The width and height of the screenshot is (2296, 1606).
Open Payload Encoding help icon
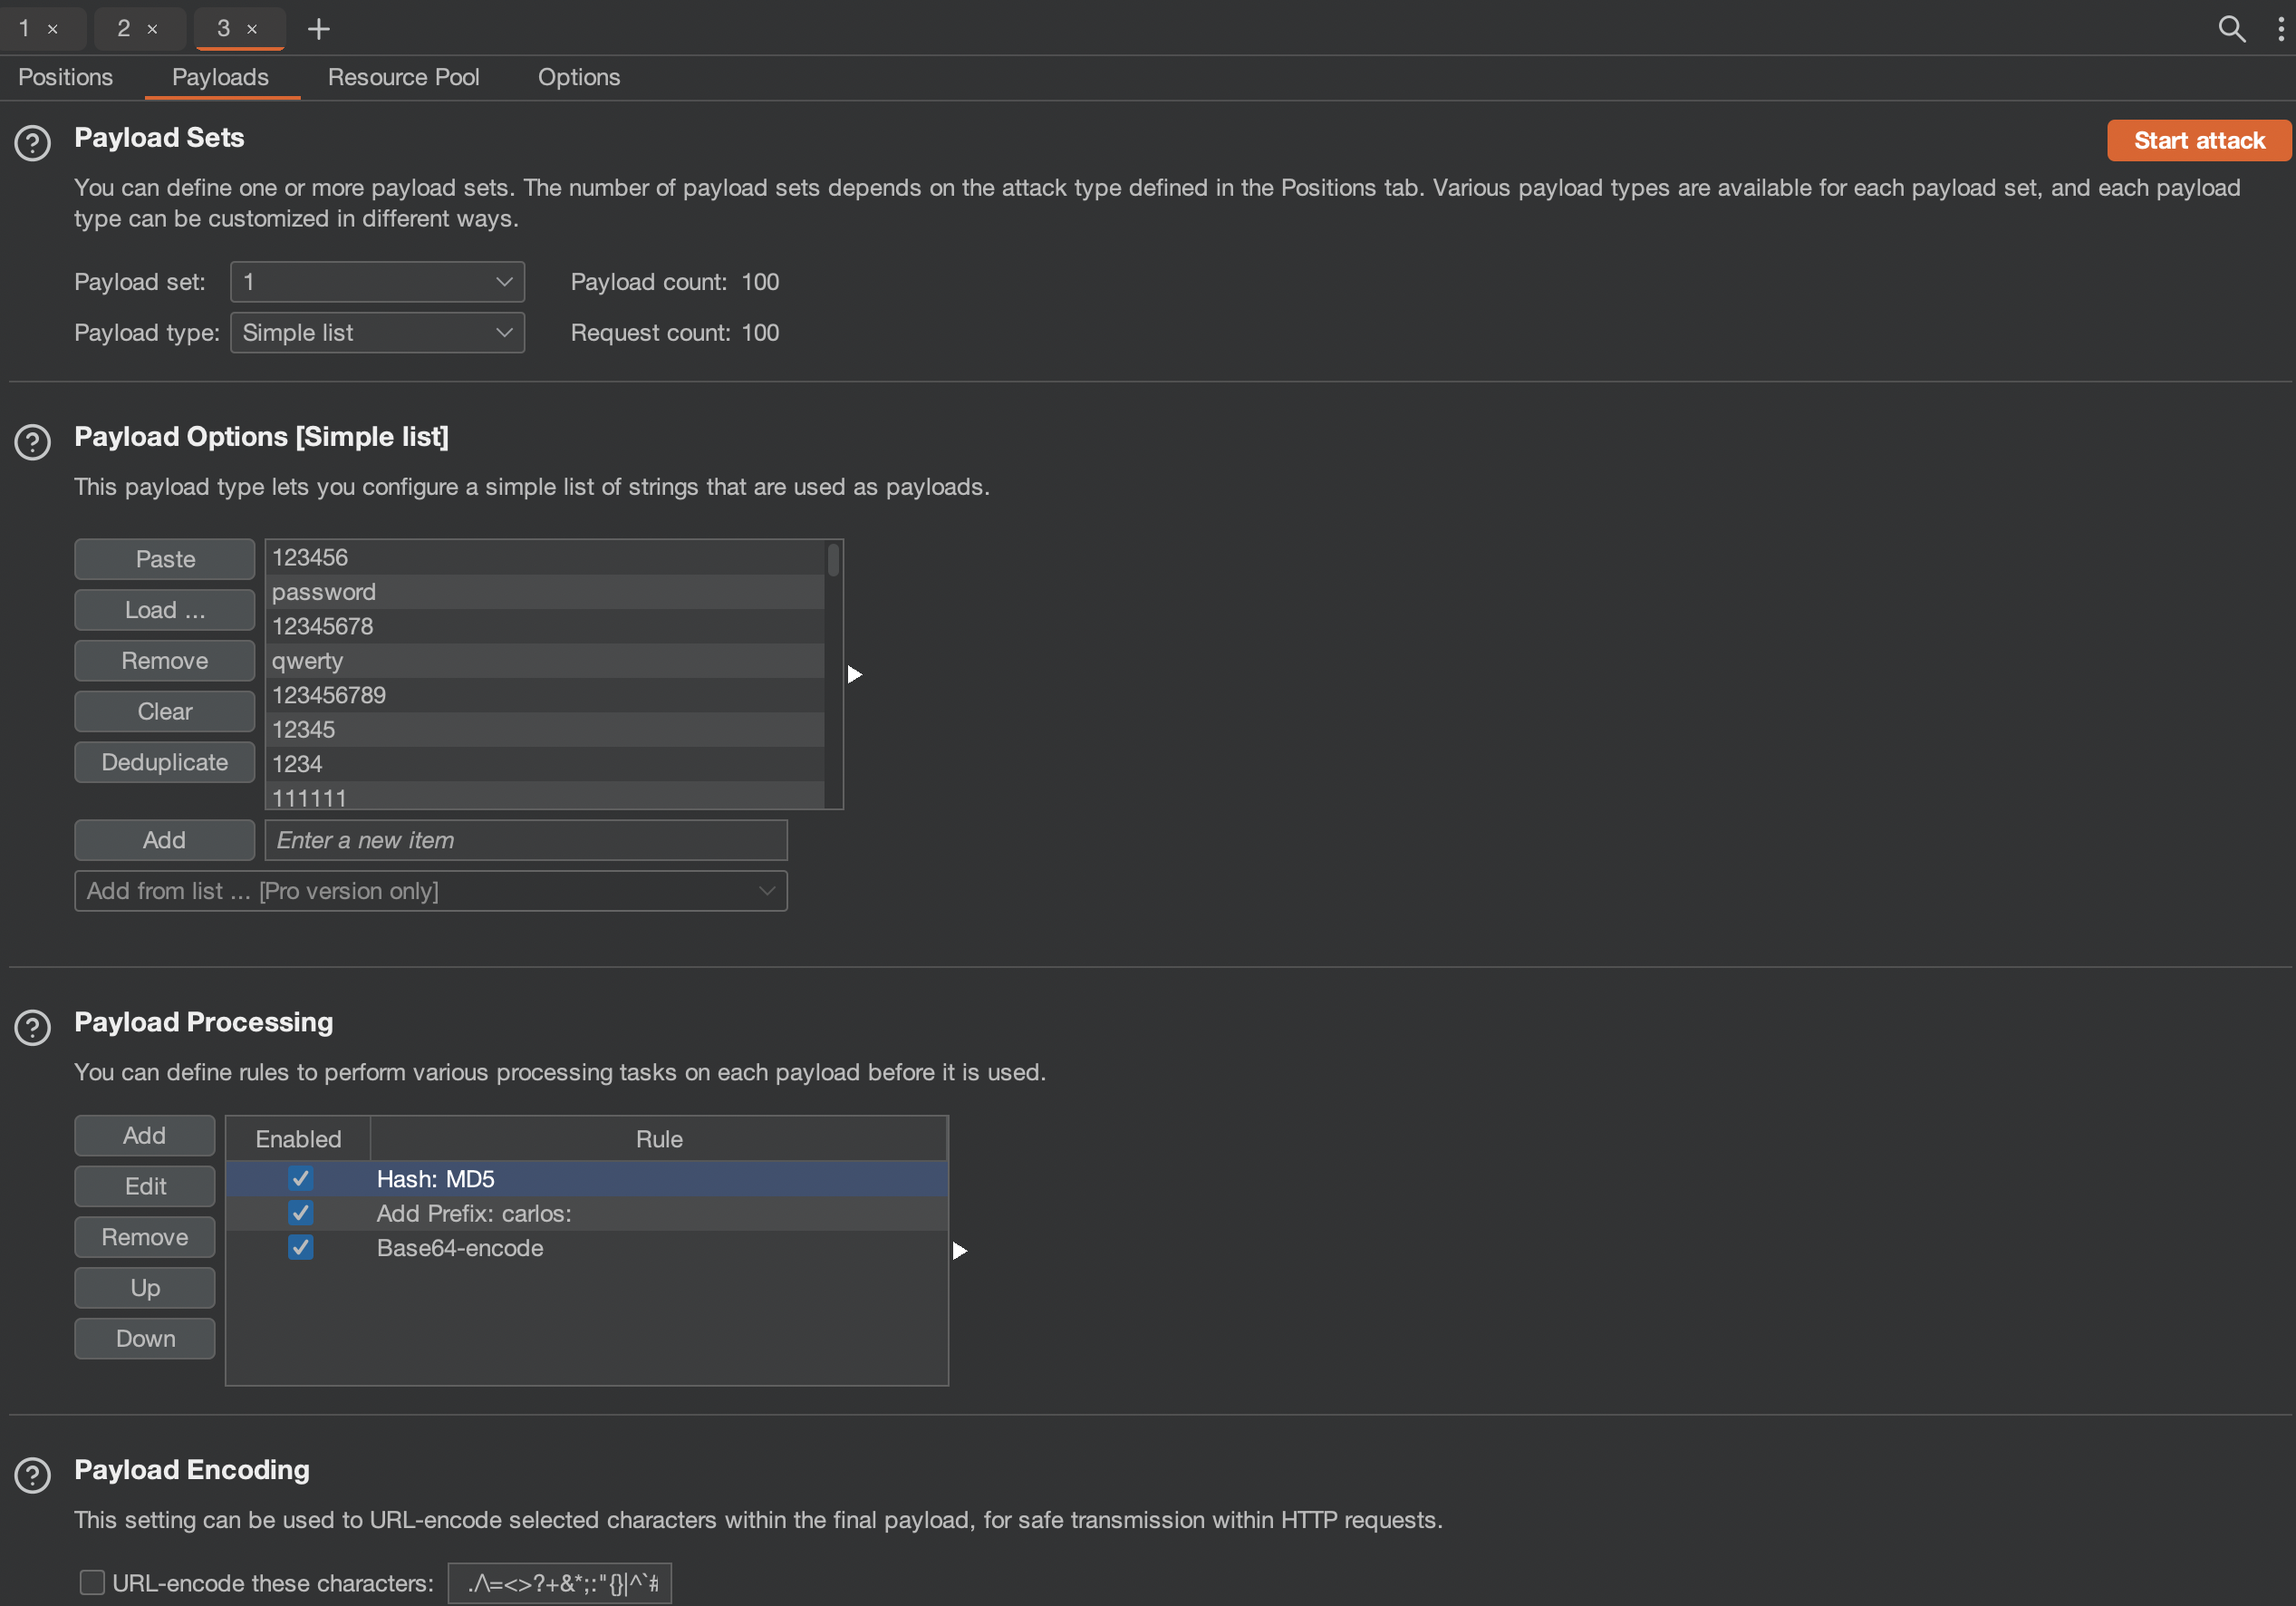(33, 1475)
